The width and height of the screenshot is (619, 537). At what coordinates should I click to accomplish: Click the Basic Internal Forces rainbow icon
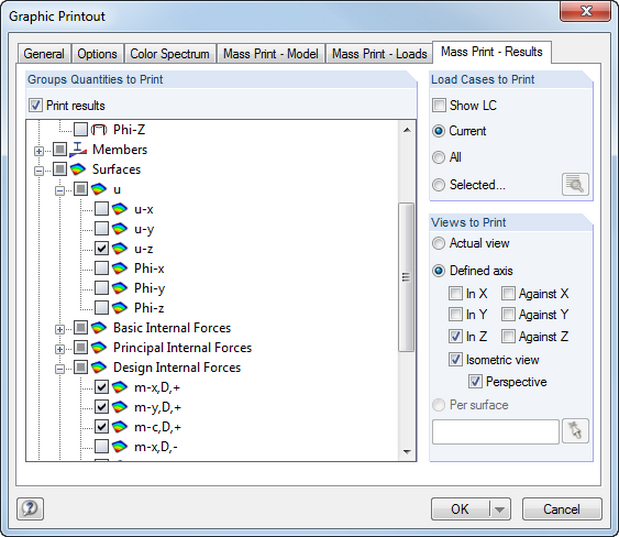(x=99, y=328)
